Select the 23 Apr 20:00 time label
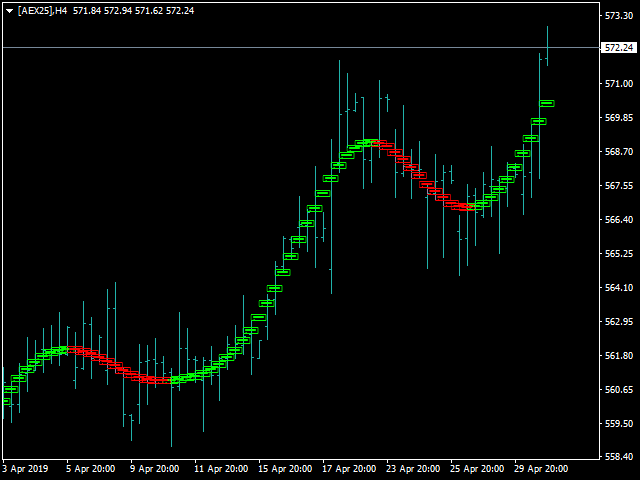This screenshot has height=480, width=640. coord(413,469)
